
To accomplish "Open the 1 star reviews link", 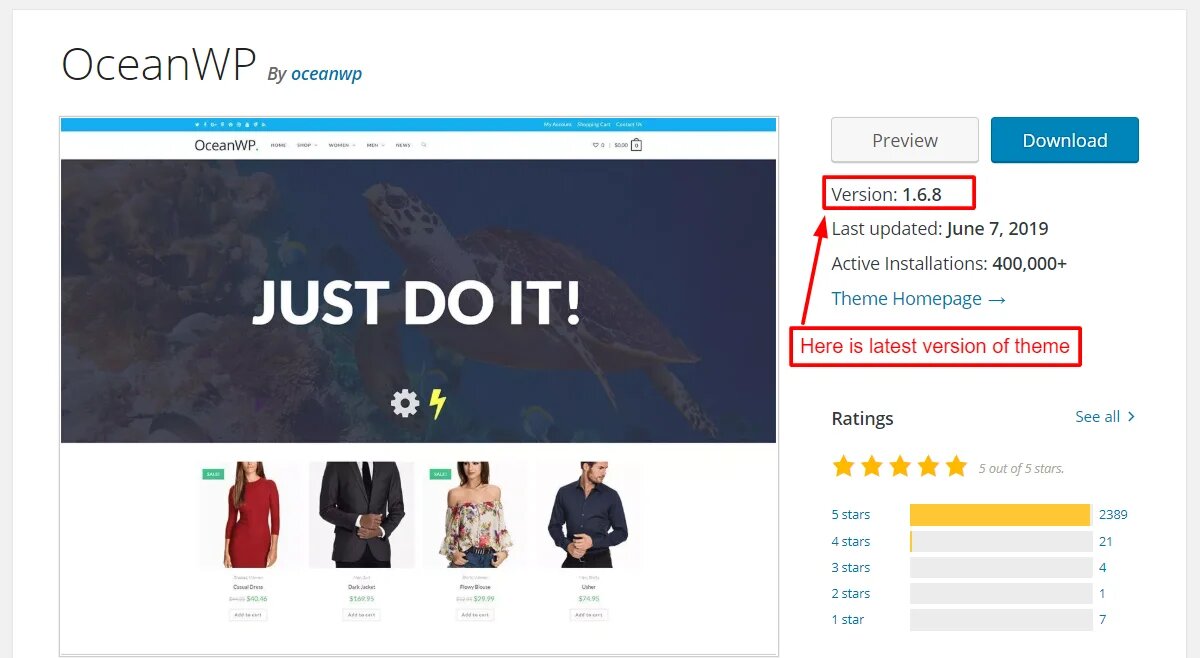I will 848,619.
